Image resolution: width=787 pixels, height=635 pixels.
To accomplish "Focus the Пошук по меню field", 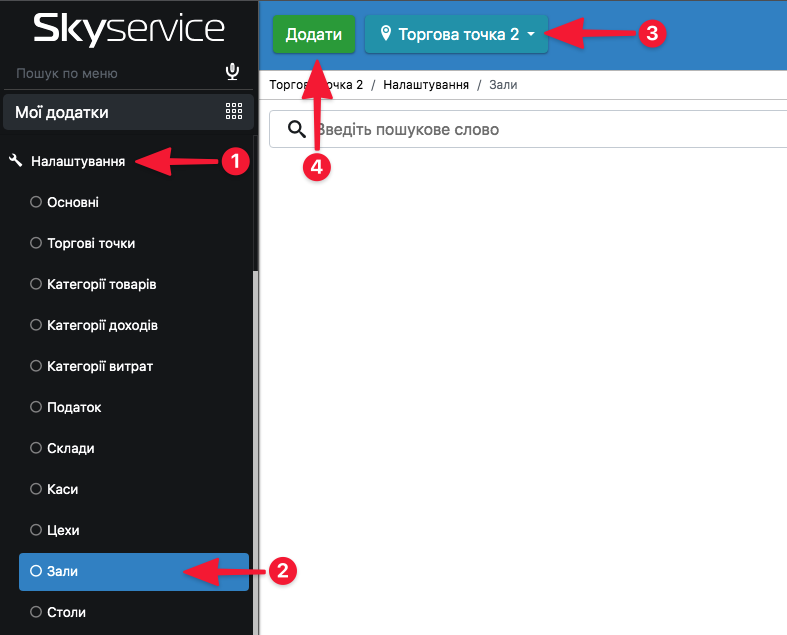I will point(110,73).
